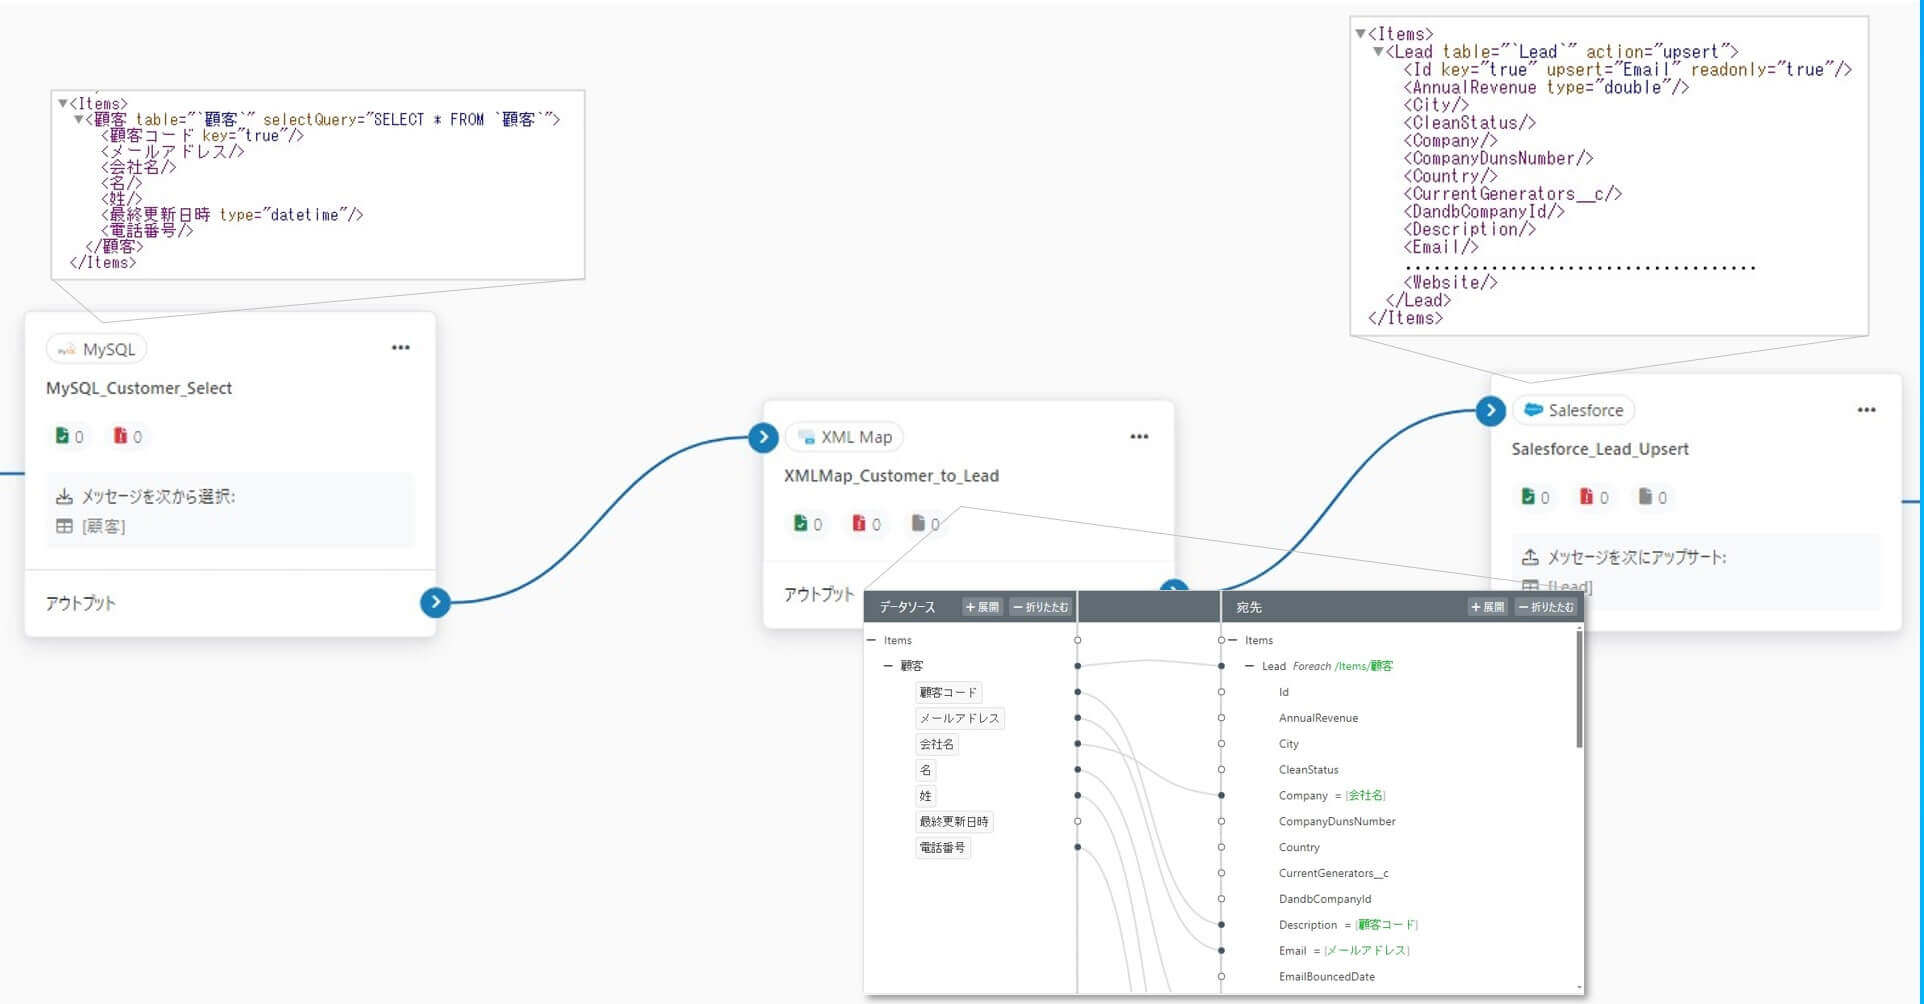
Task: Expand all data source nodes
Action: pos(982,607)
